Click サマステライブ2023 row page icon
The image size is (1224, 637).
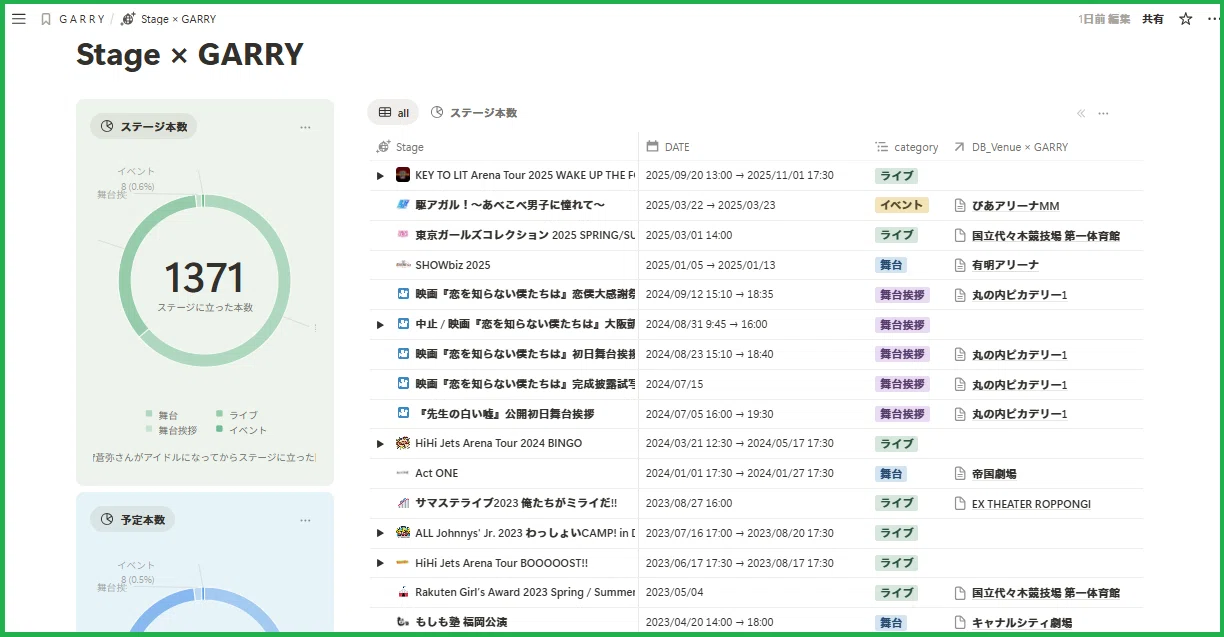click(403, 503)
